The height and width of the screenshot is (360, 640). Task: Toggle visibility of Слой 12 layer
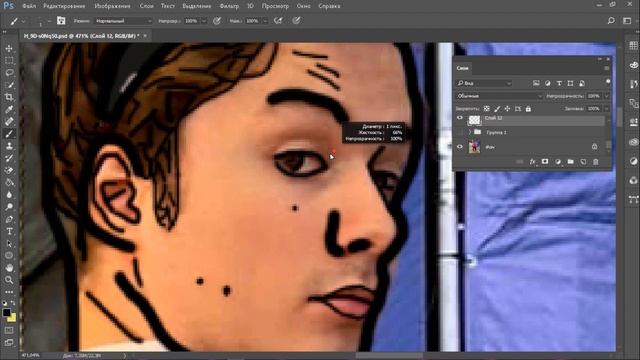(x=460, y=118)
